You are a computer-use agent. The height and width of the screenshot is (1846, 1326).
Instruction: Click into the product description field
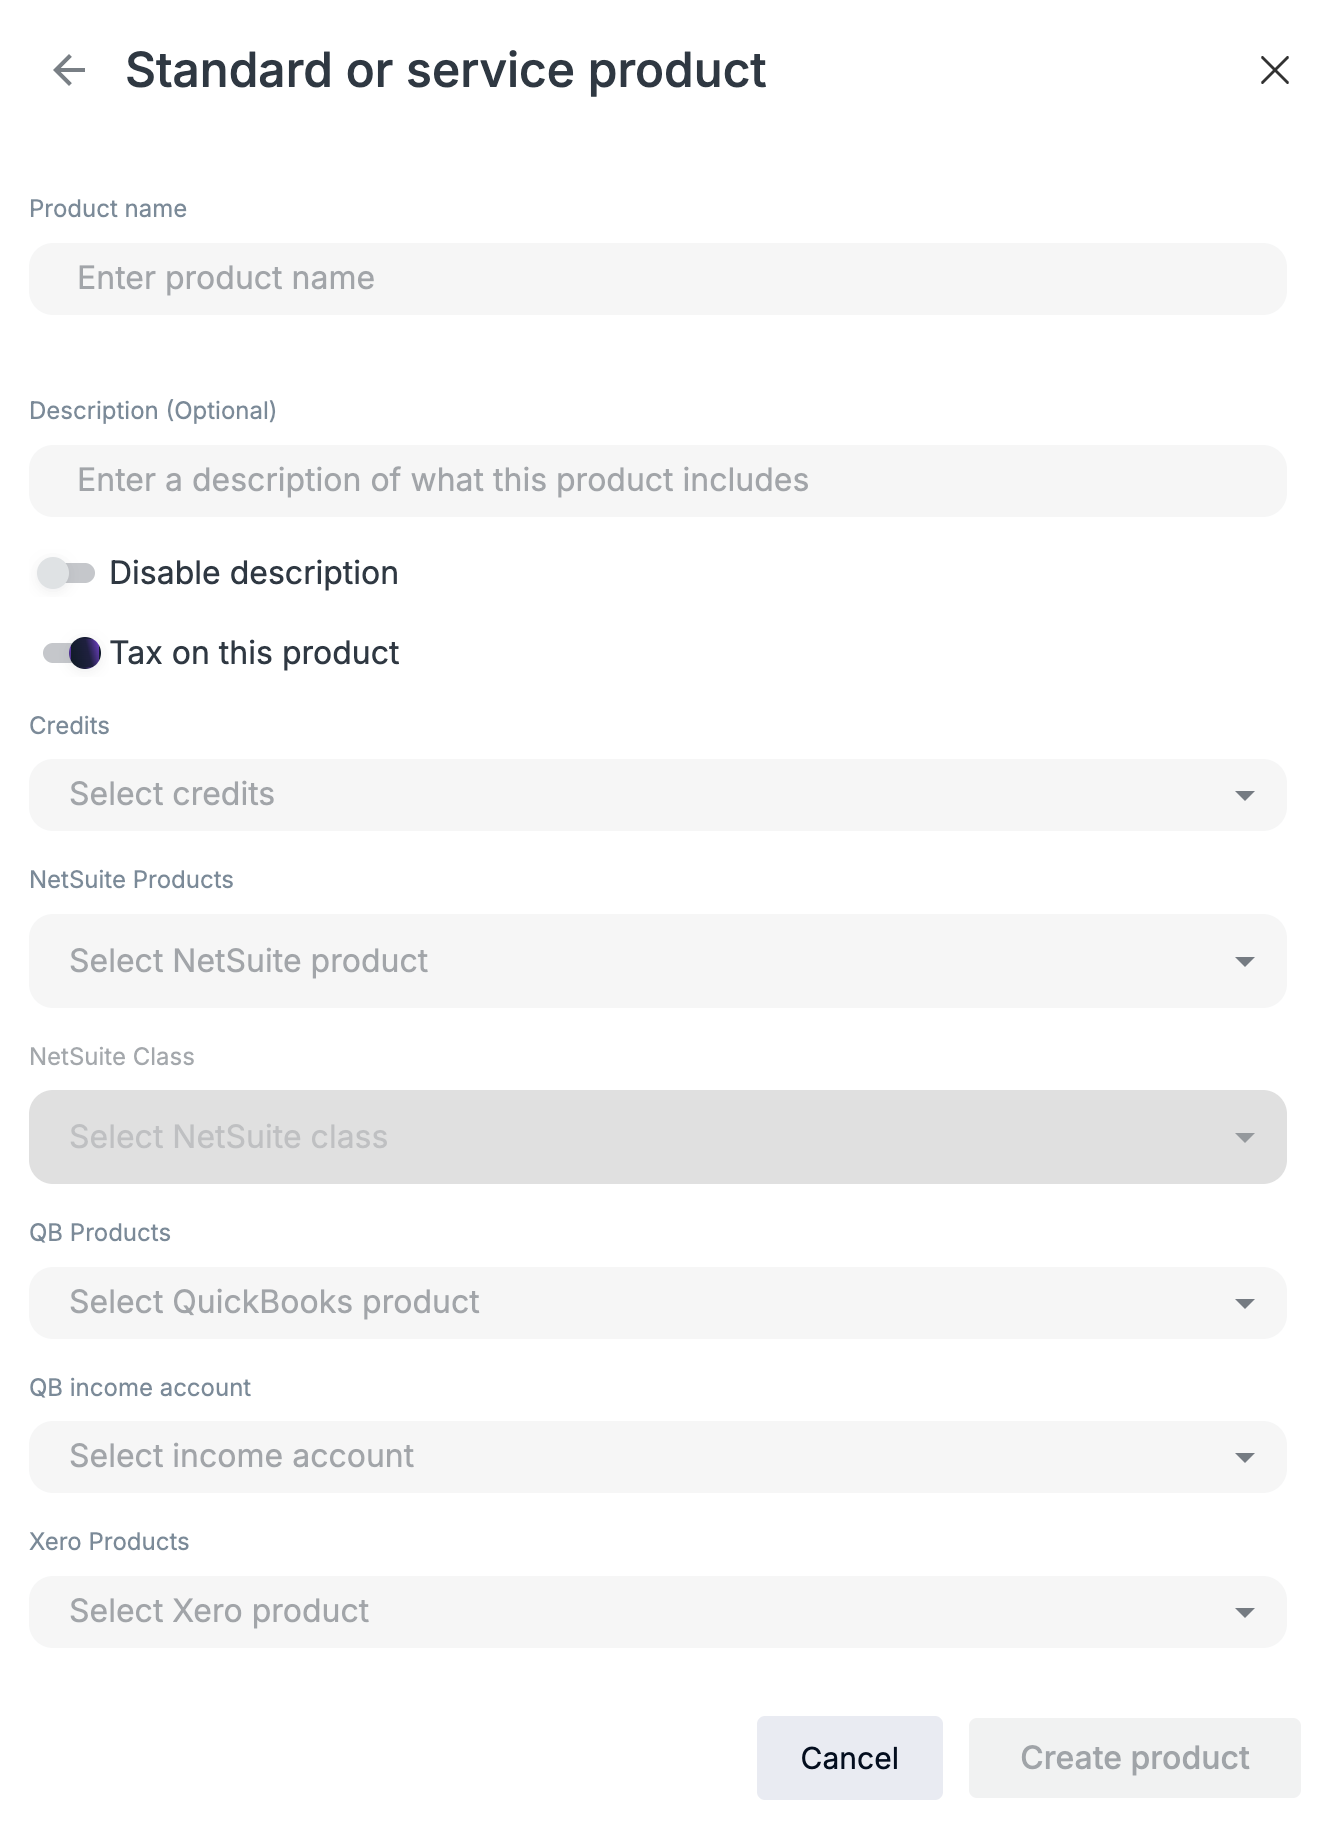(658, 481)
